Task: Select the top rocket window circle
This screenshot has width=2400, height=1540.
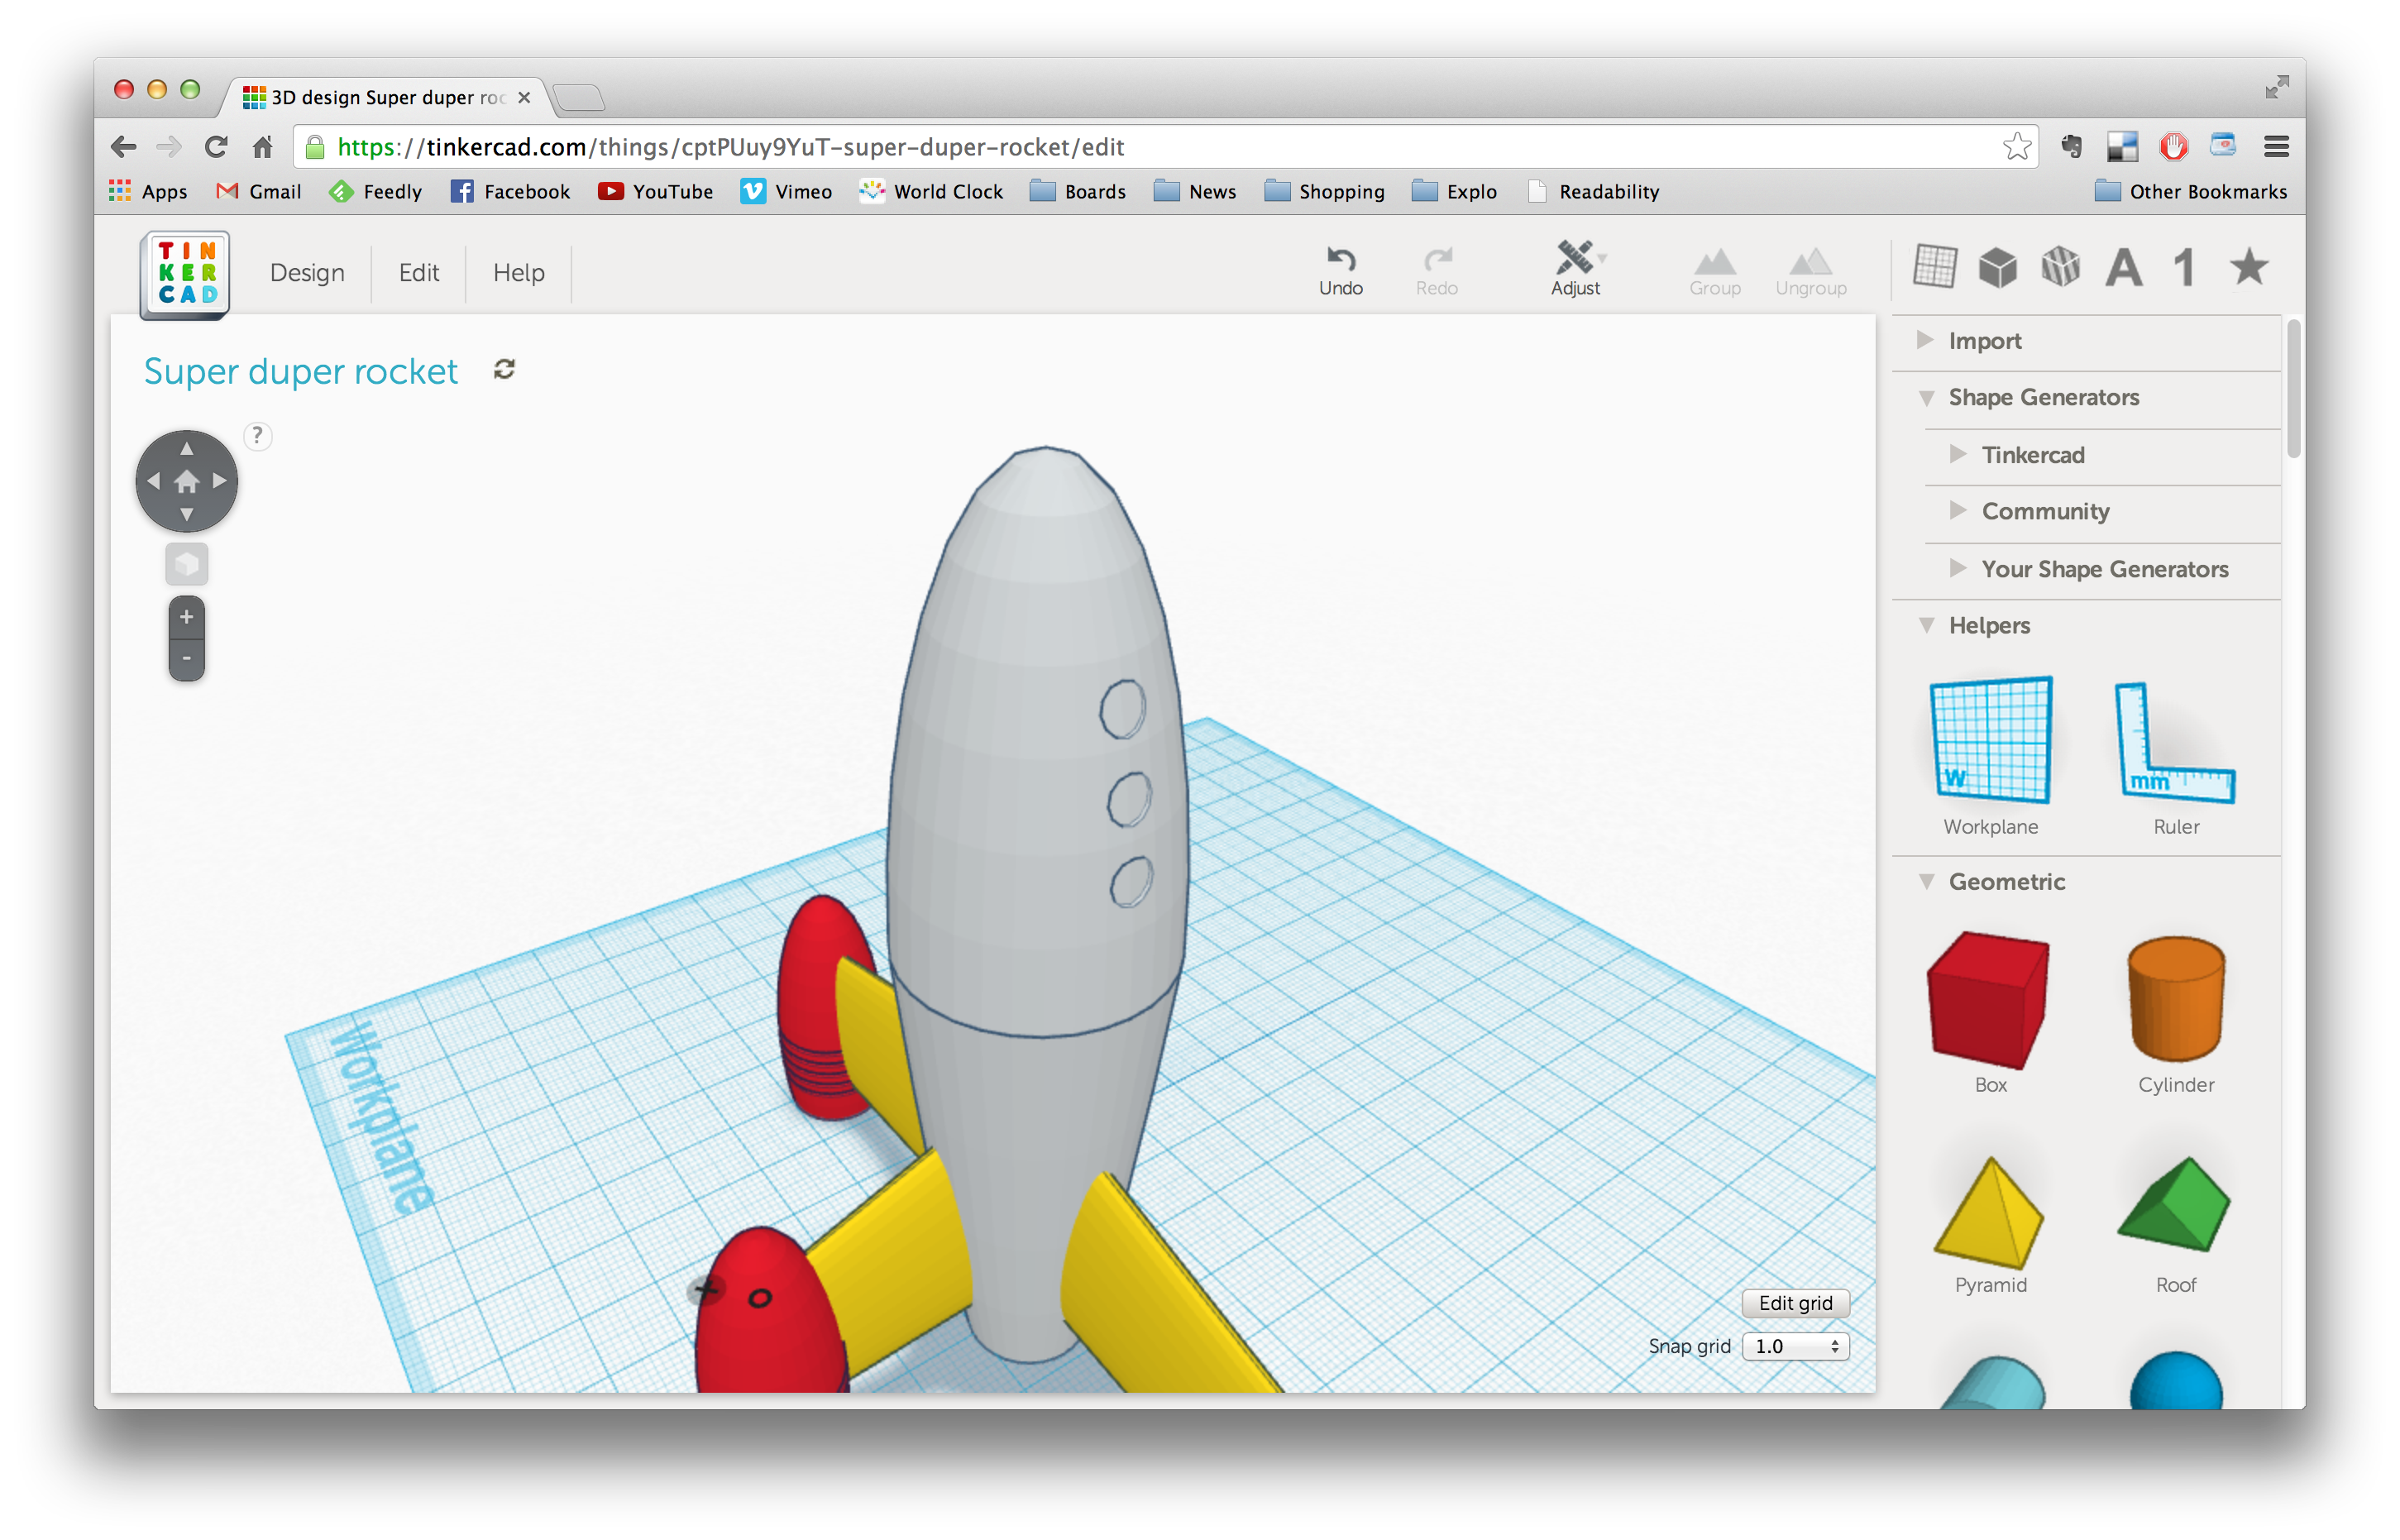Action: tap(1122, 709)
